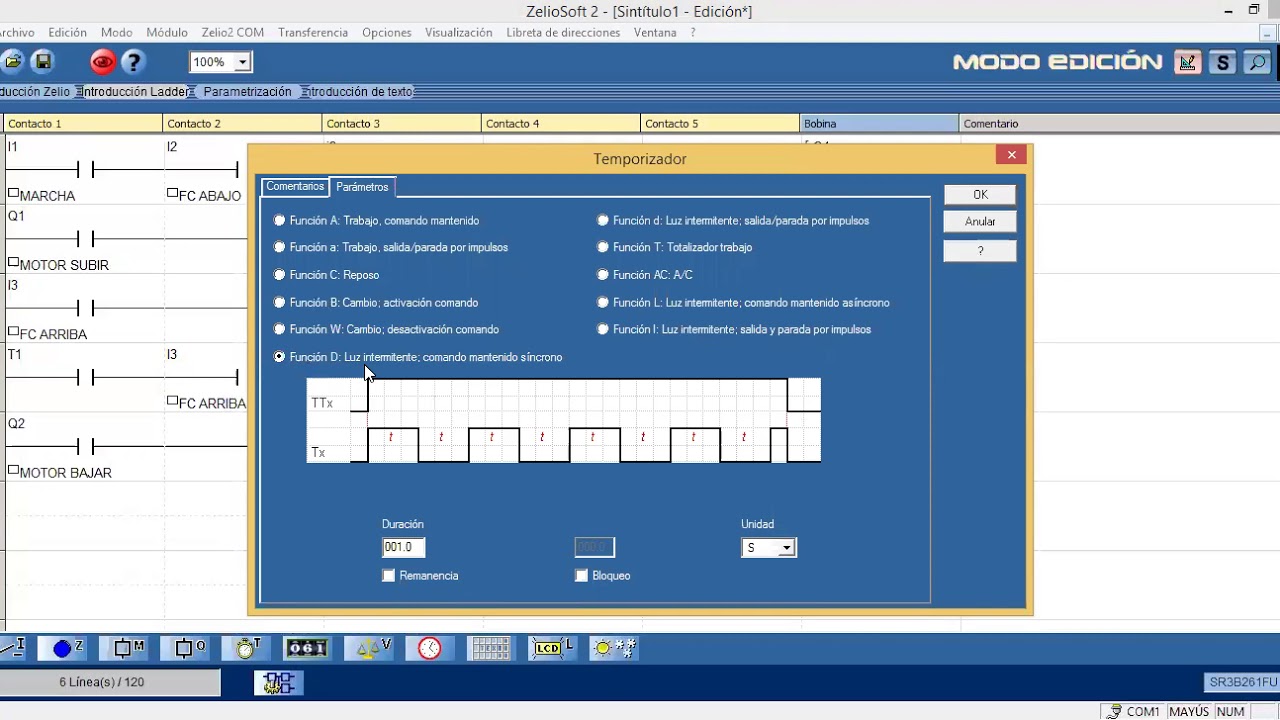
Task: Select discrete inputs I element icon
Action: 13,648
